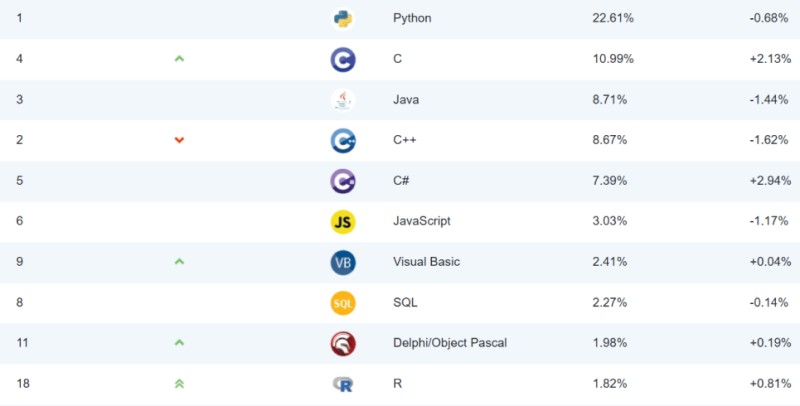The width and height of the screenshot is (800, 406).
Task: Click the -0.14% change value
Action: point(769,302)
